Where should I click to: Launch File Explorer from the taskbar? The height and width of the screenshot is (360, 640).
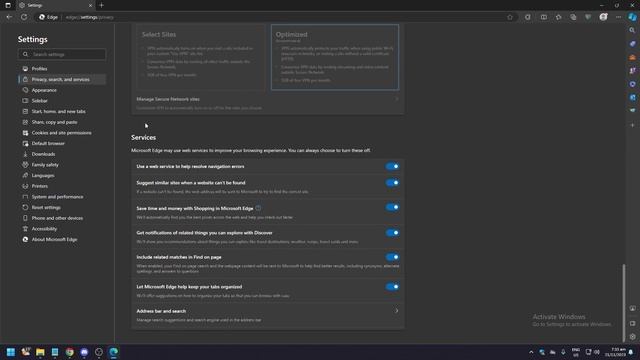40,352
